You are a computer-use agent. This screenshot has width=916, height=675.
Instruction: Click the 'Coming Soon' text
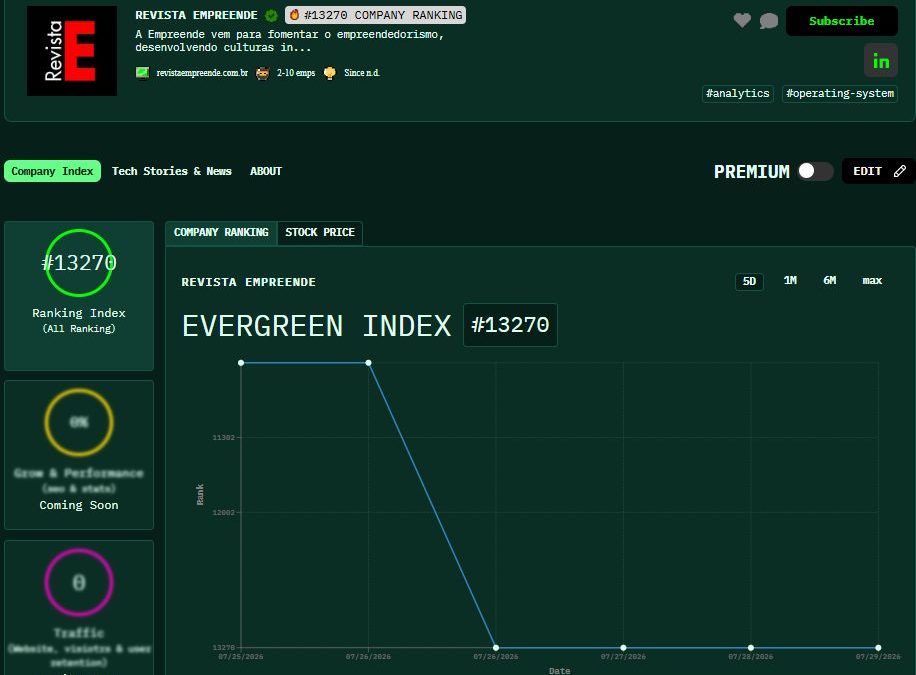[x=79, y=505]
